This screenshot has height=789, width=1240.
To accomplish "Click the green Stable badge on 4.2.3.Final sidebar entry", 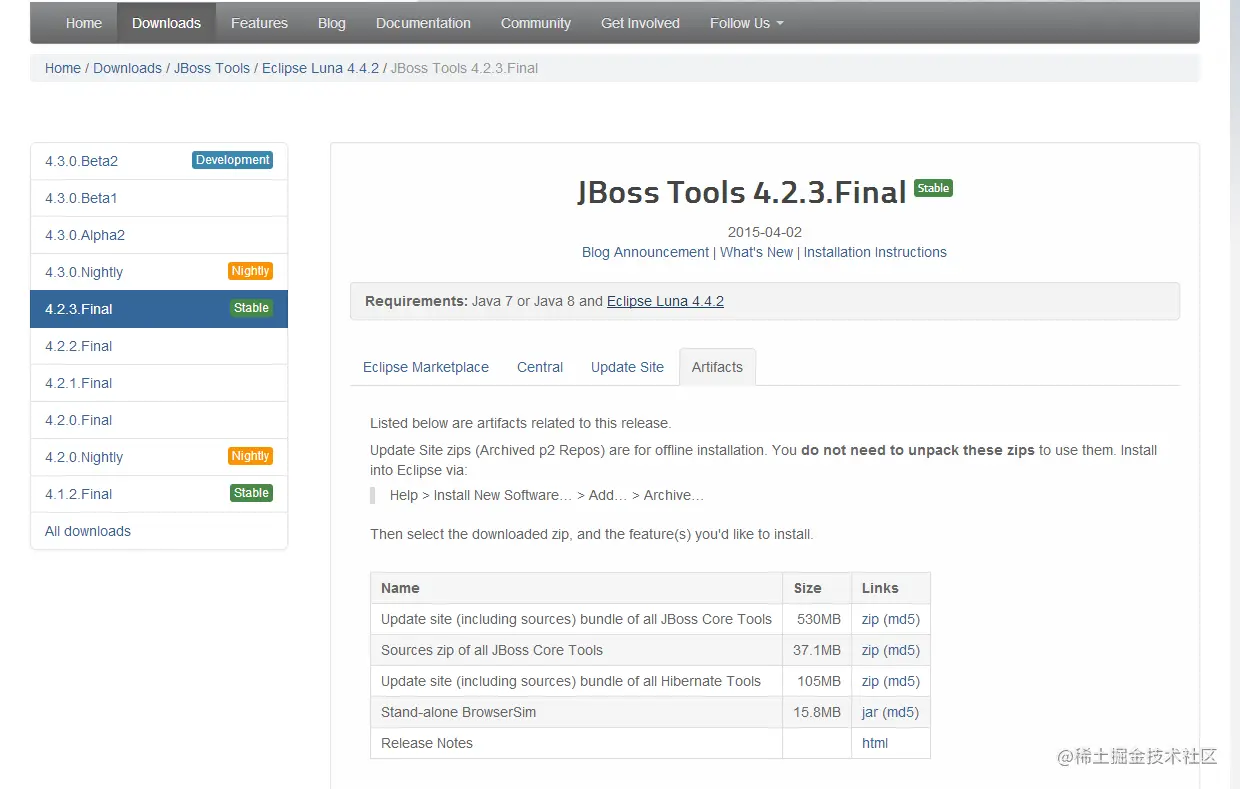I will coord(251,308).
